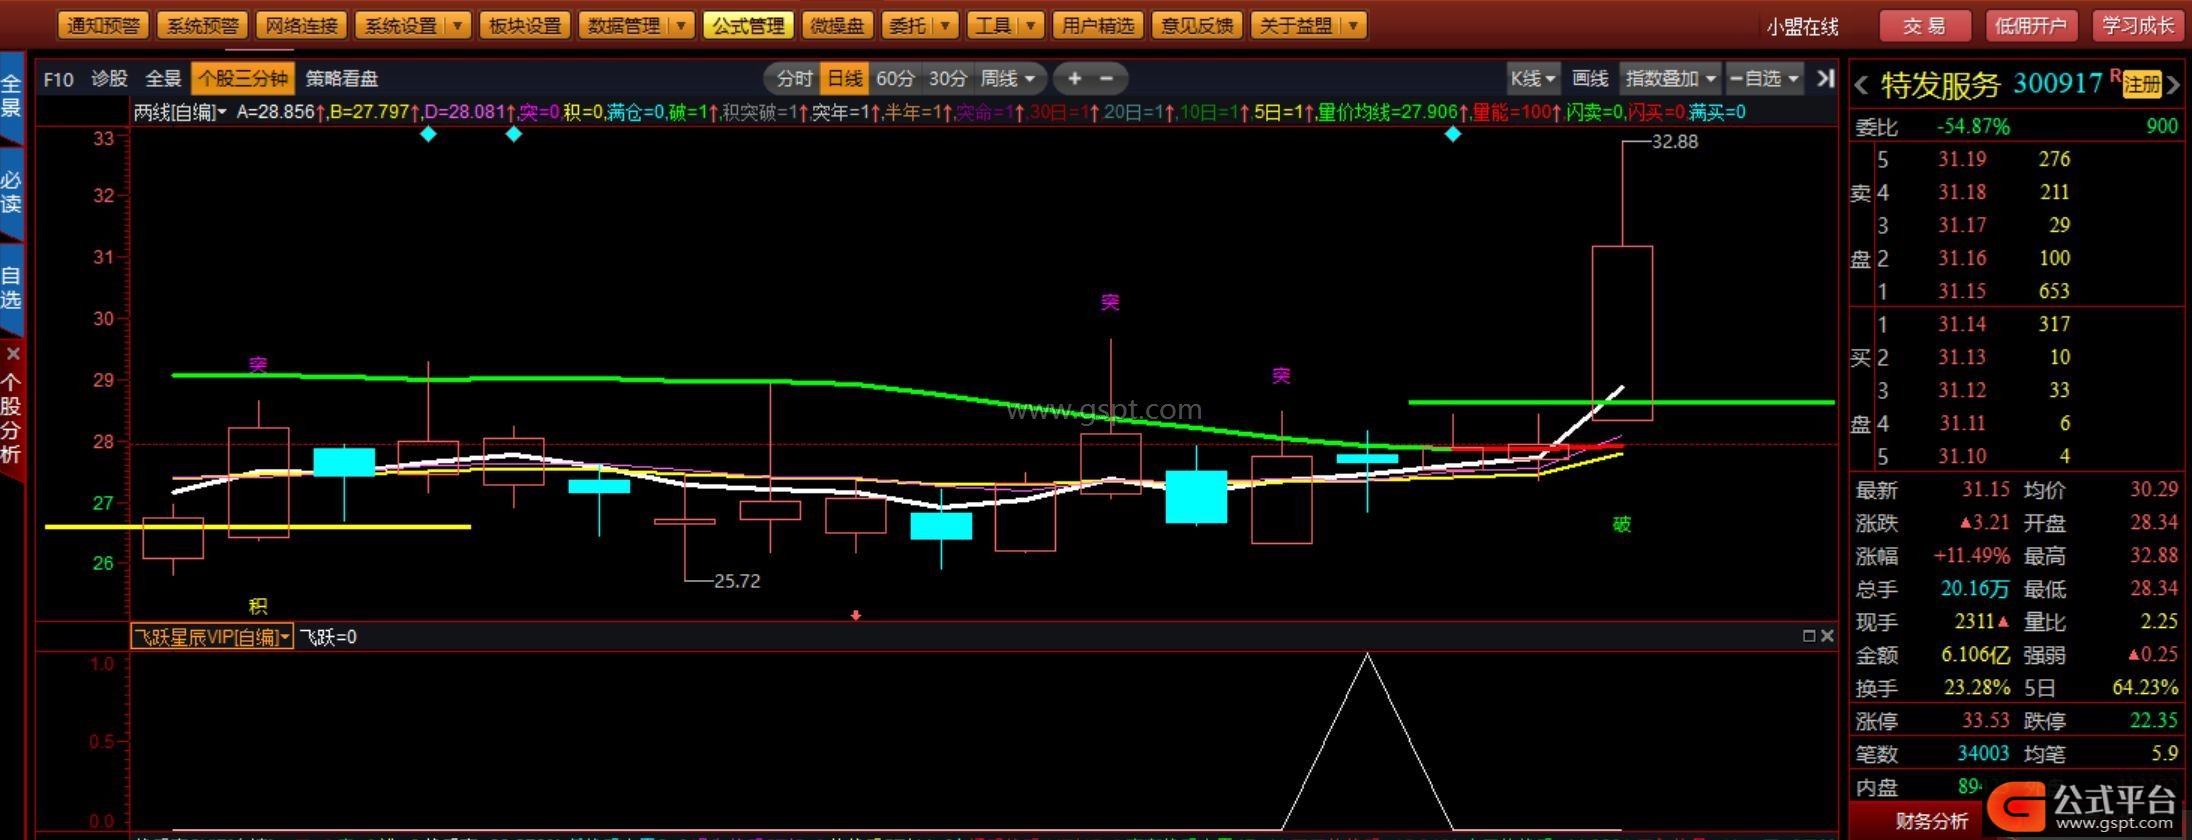Click the highest 突 marker above candle
Viewport: 2192px width, 840px height.
(x=1110, y=302)
